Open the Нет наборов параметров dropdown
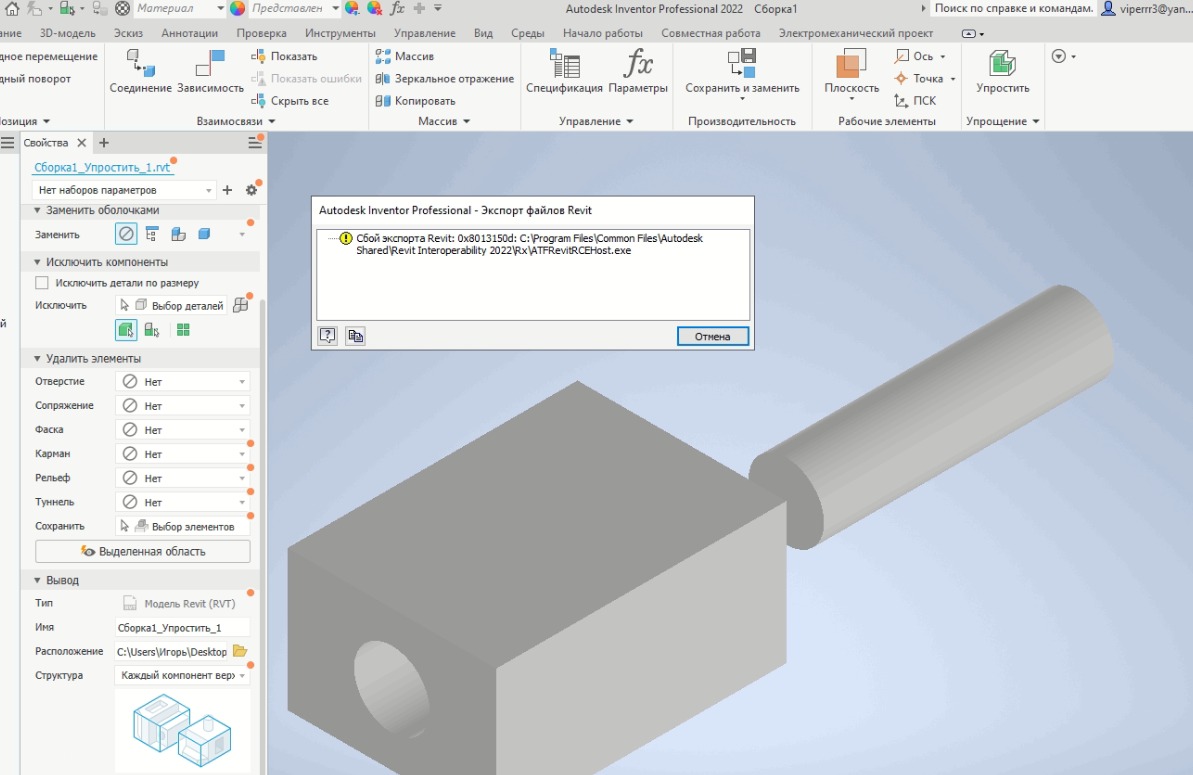The image size is (1193, 775). tap(124, 190)
